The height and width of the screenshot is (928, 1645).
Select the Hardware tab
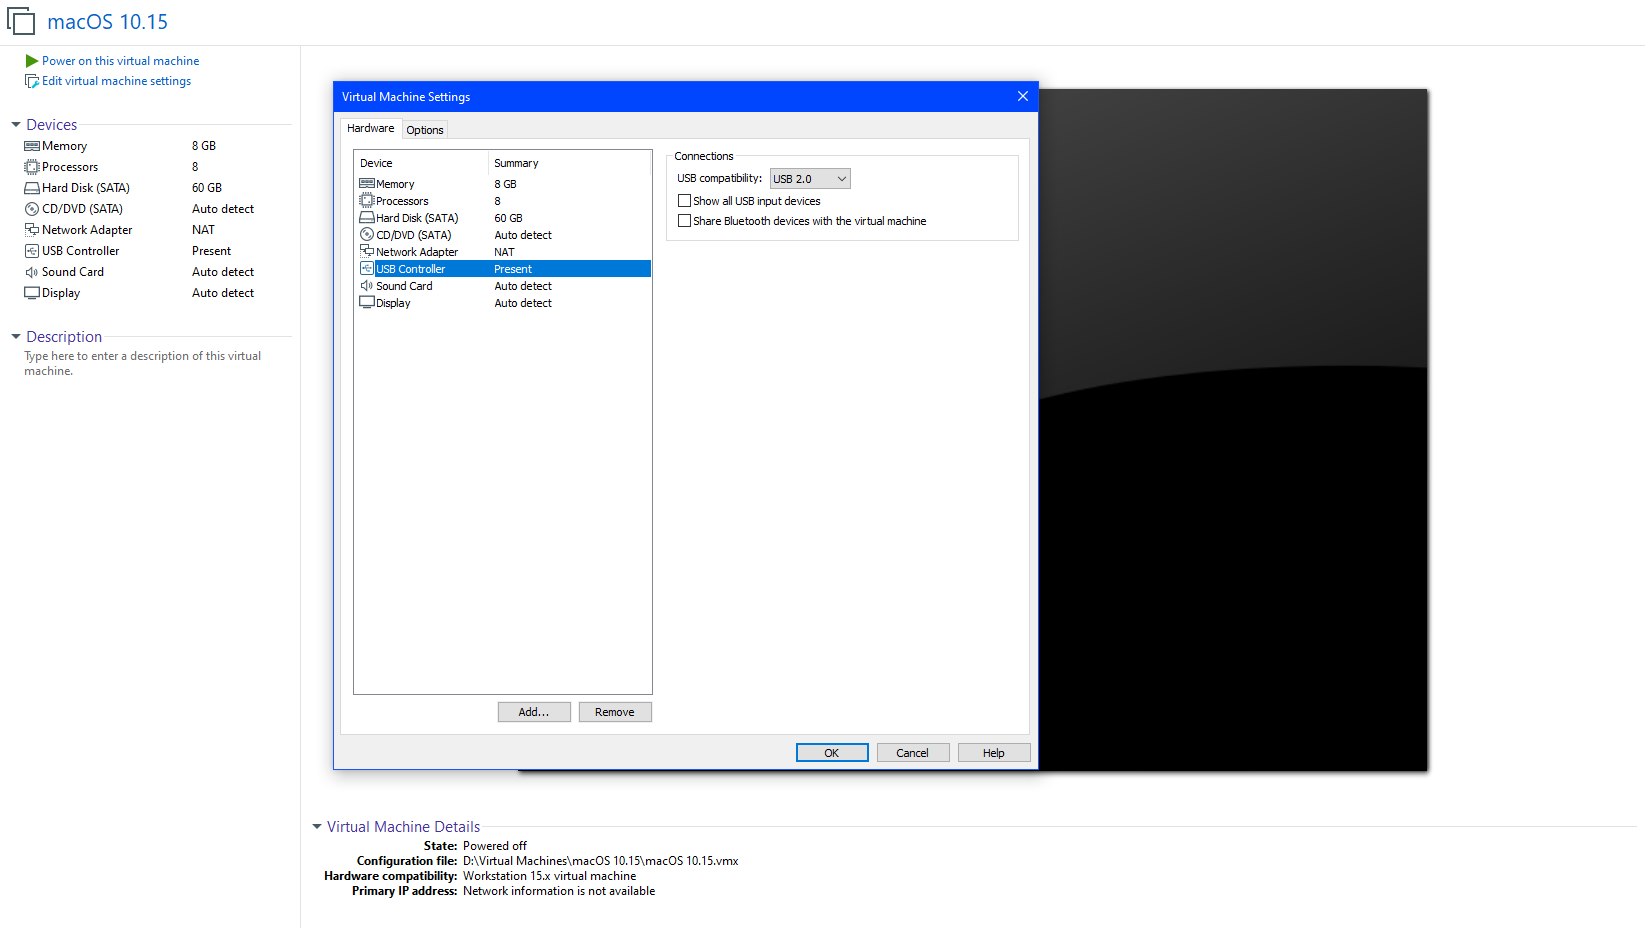tap(370, 128)
